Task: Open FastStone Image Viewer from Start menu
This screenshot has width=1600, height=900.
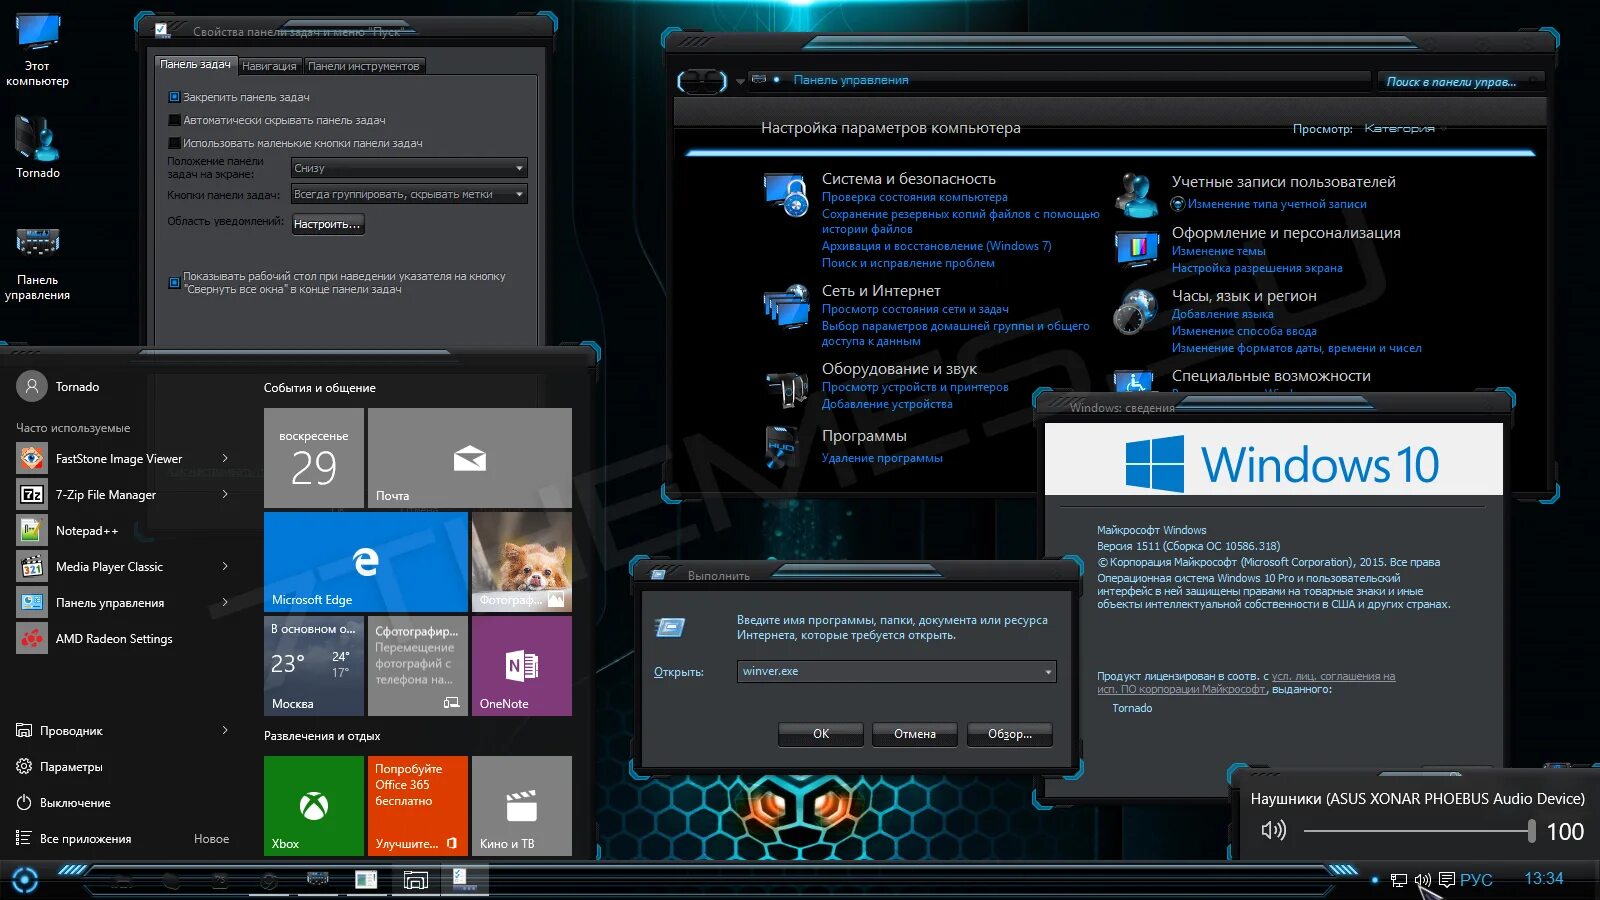Action: point(119,459)
